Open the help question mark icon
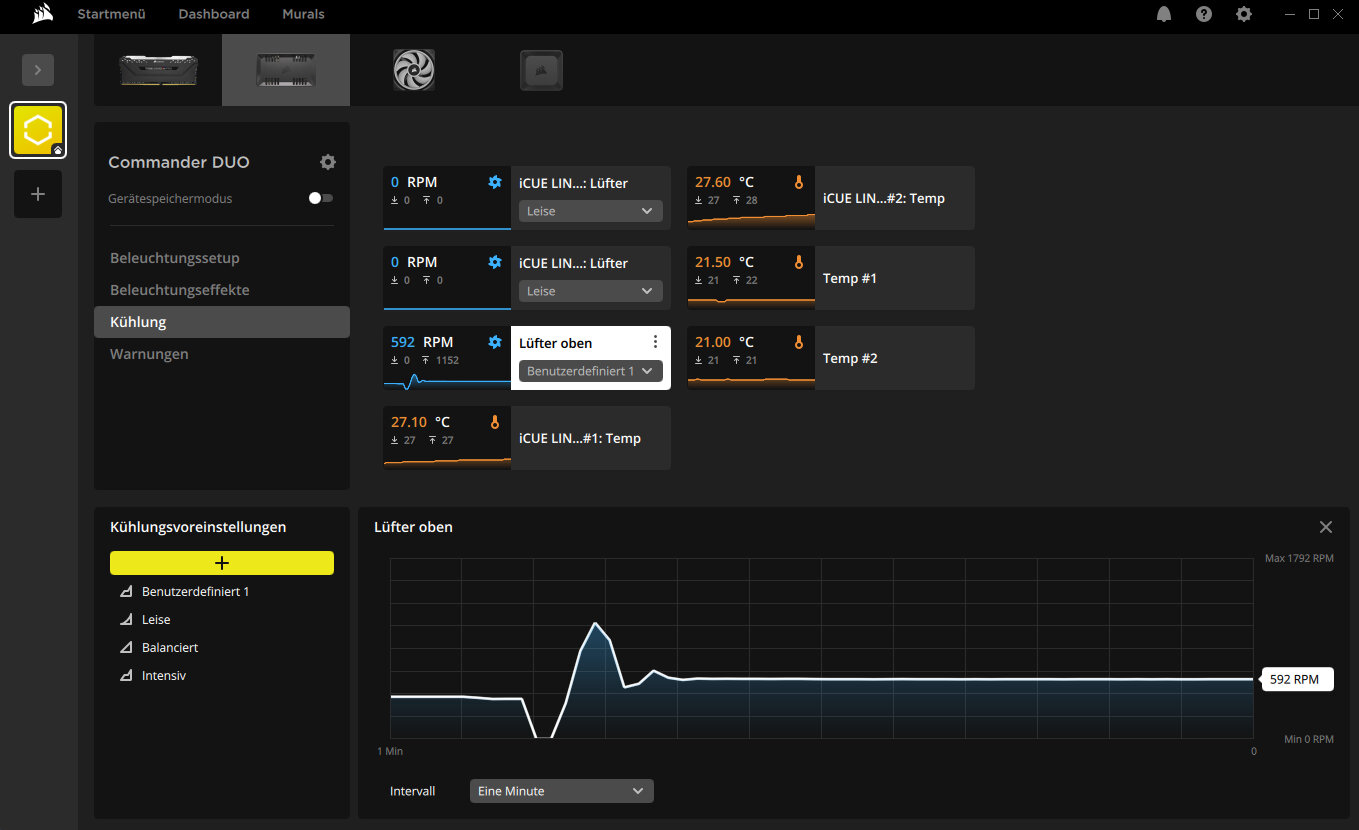The image size is (1359, 830). [x=1204, y=14]
